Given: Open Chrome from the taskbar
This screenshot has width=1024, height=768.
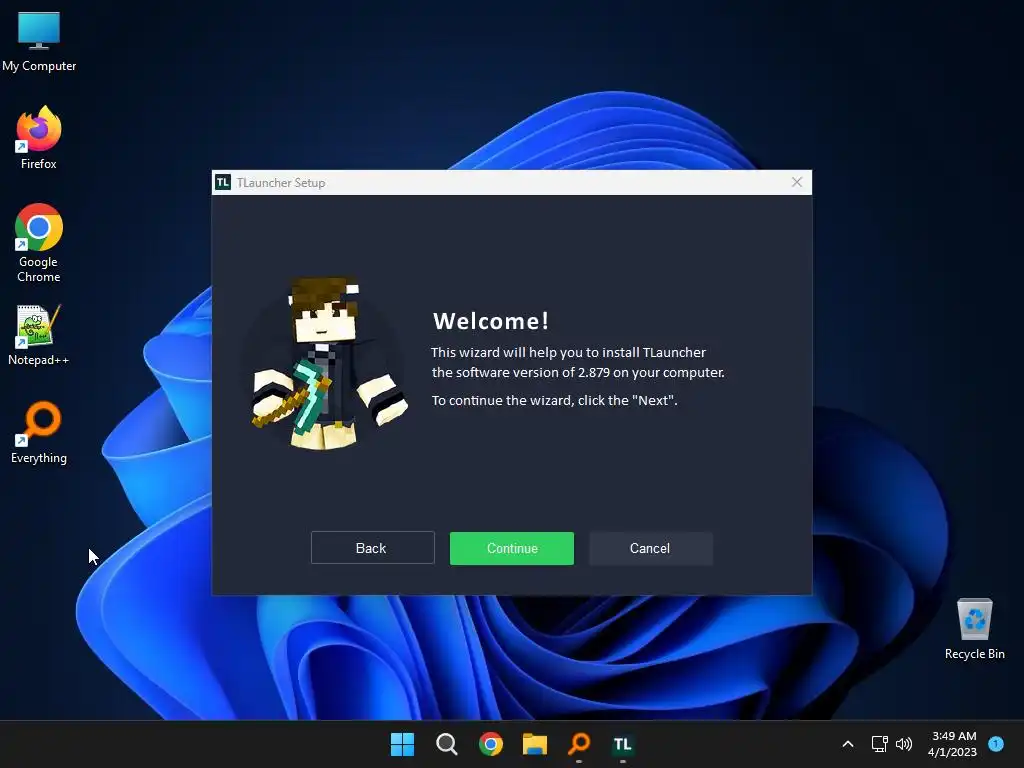Looking at the screenshot, I should (490, 744).
